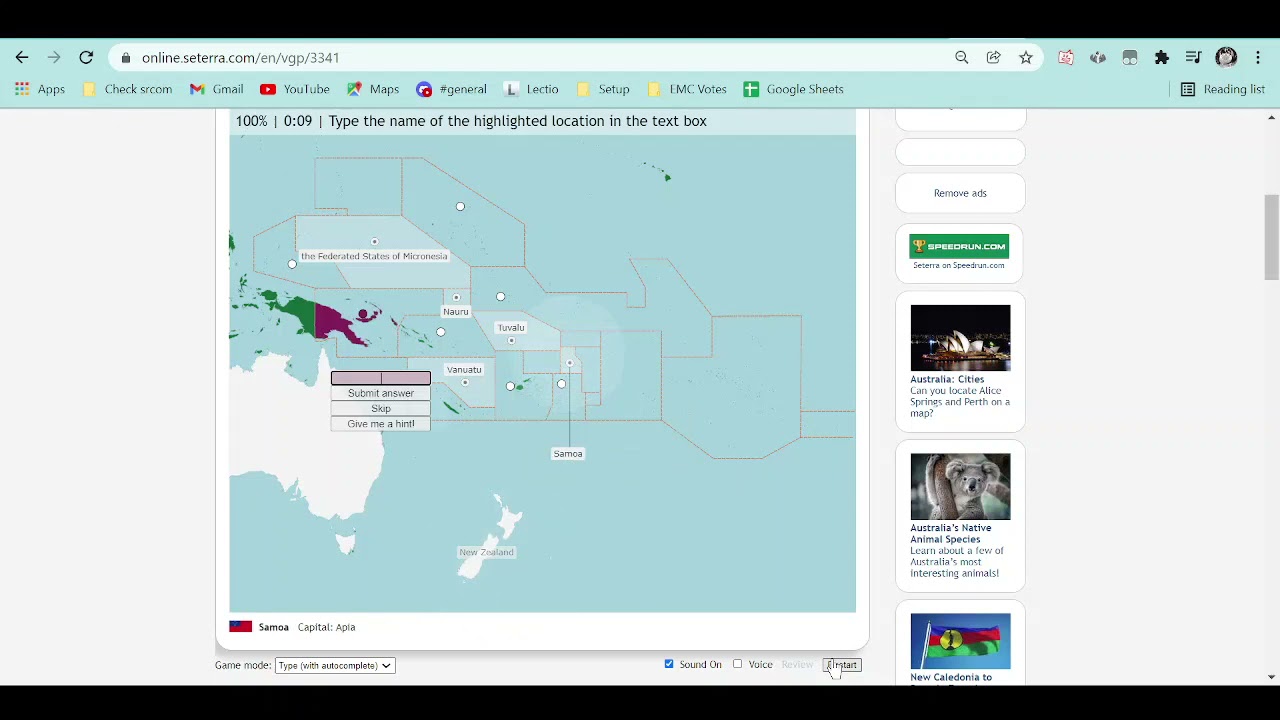Open the EMC Votes bookmark folder

pyautogui.click(x=687, y=89)
